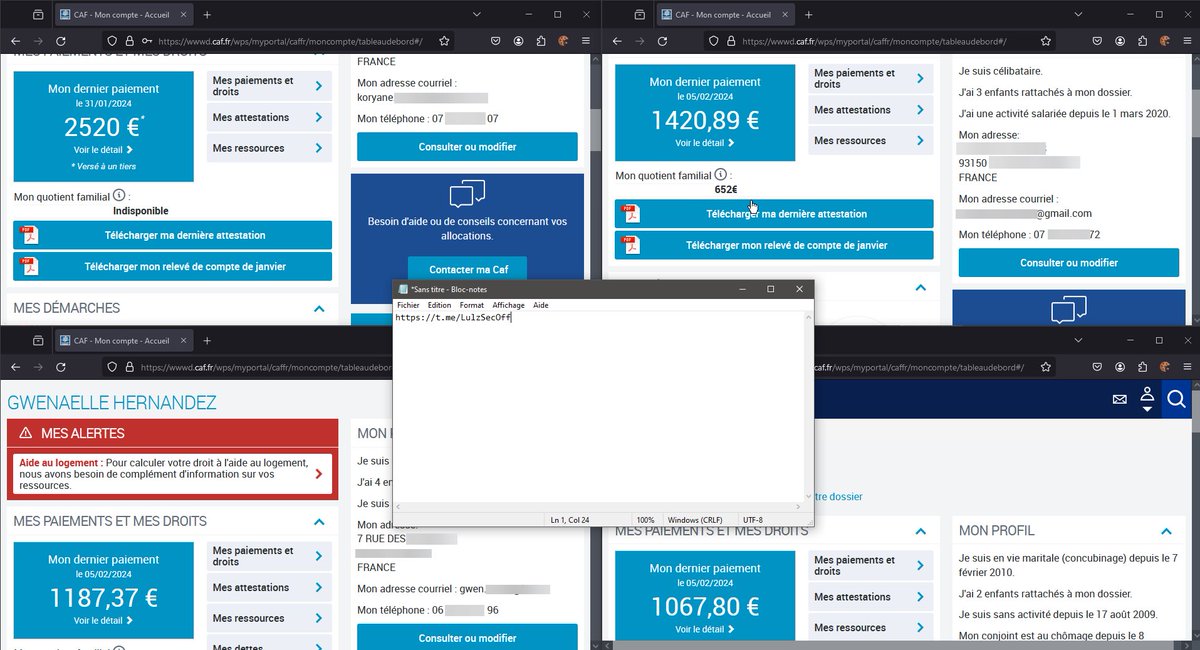This screenshot has width=1200, height=650.
Task: Open Firefox account icon in top-left window
Action: (x=519, y=41)
